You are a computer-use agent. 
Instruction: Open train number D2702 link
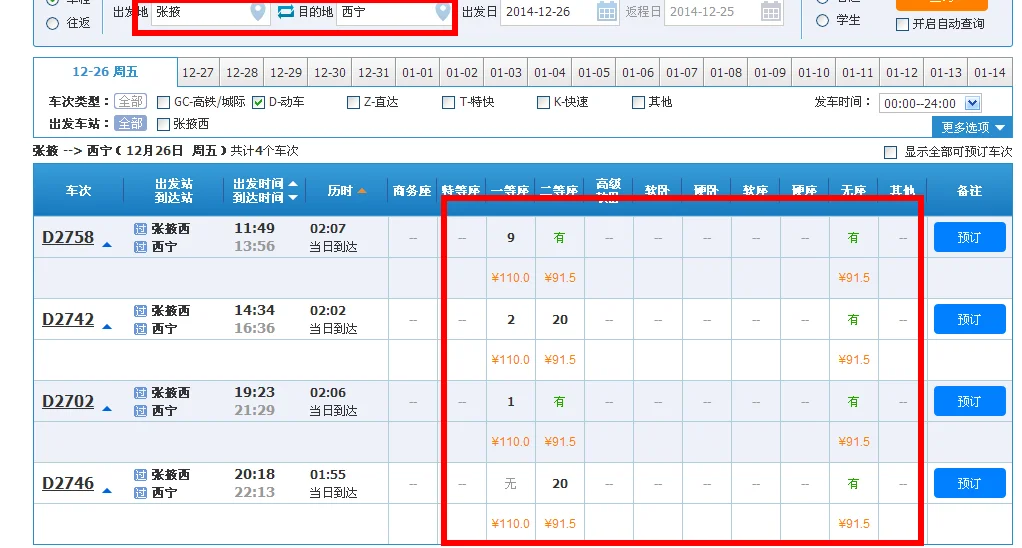pos(68,401)
